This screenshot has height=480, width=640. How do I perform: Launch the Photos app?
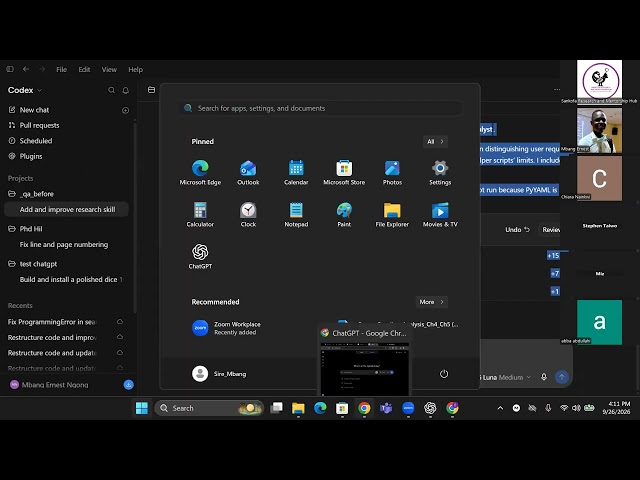point(392,173)
